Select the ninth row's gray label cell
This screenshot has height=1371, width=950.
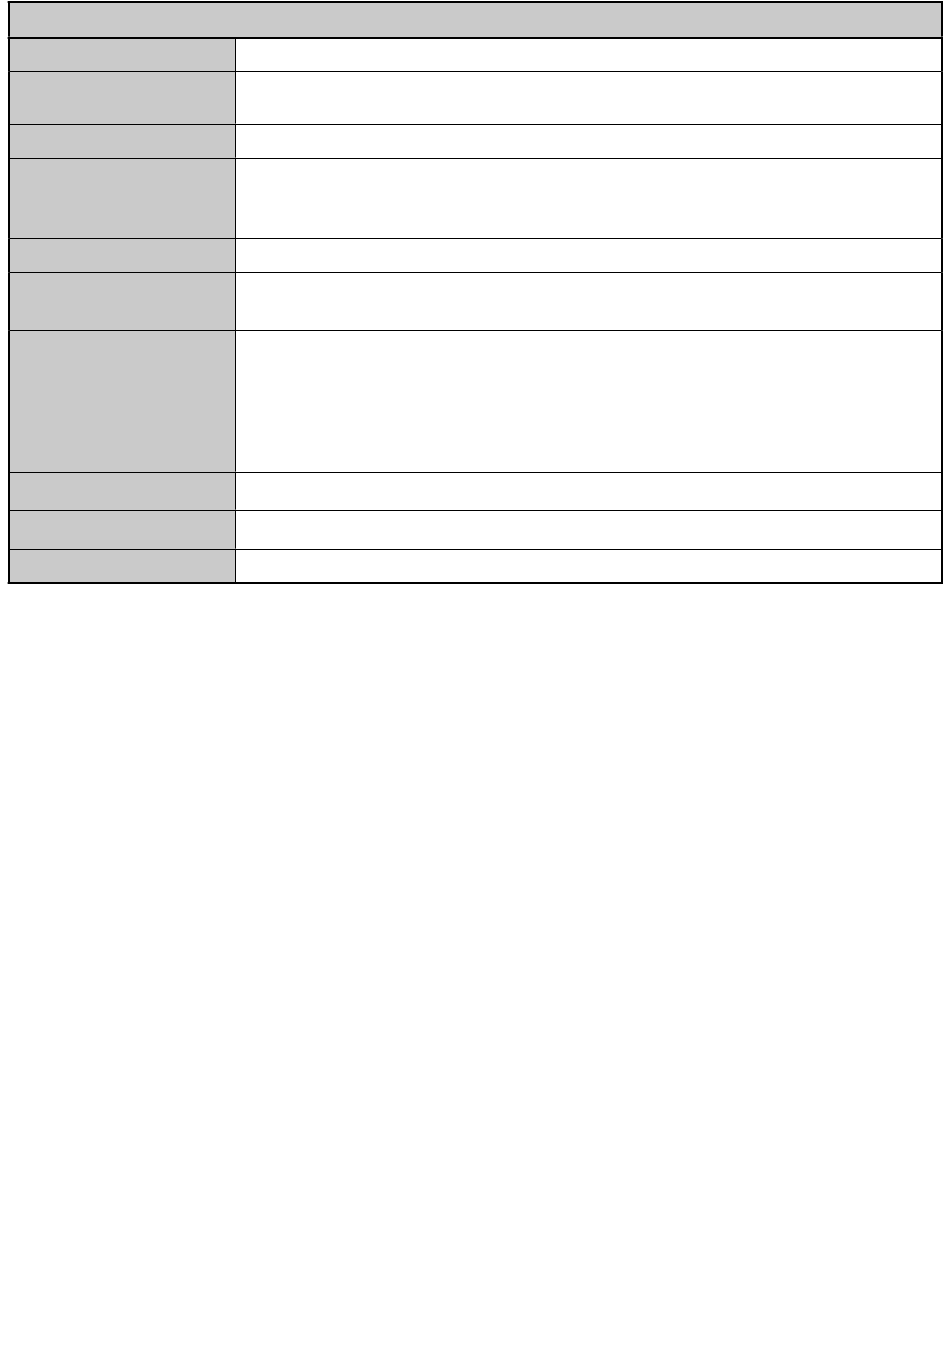[122, 529]
